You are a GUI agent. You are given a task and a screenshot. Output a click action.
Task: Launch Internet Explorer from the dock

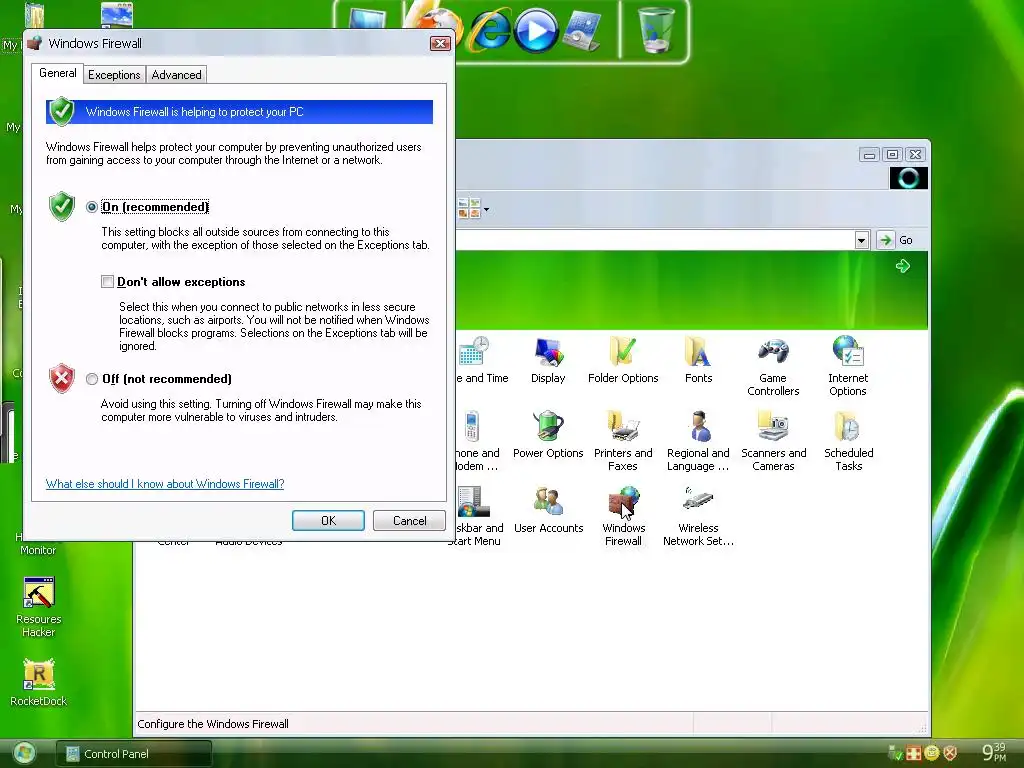(x=489, y=31)
